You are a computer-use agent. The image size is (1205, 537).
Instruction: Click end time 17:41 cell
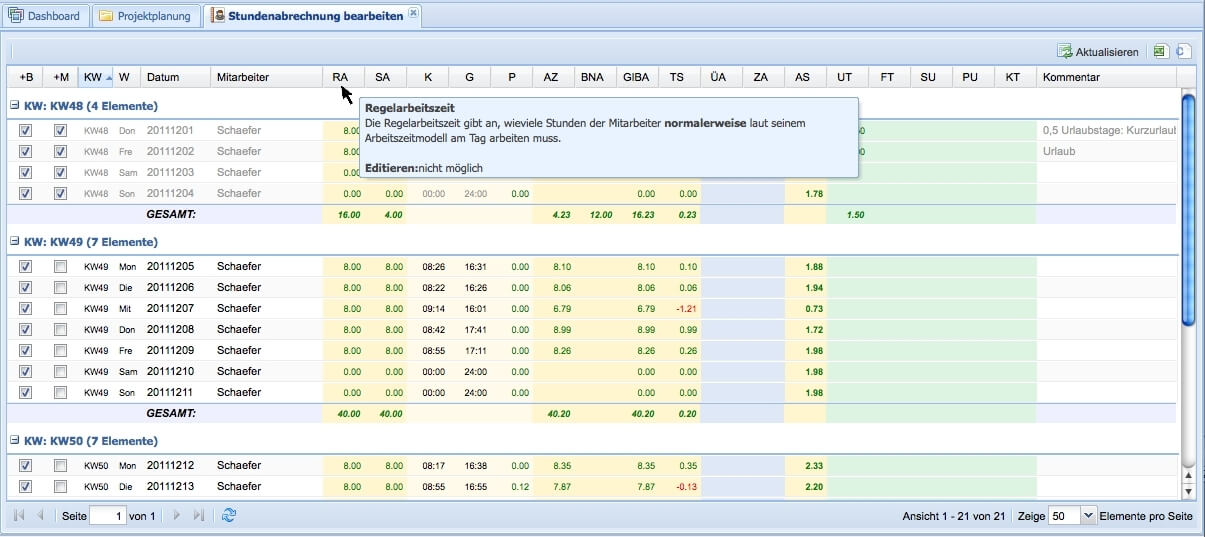click(x=475, y=329)
